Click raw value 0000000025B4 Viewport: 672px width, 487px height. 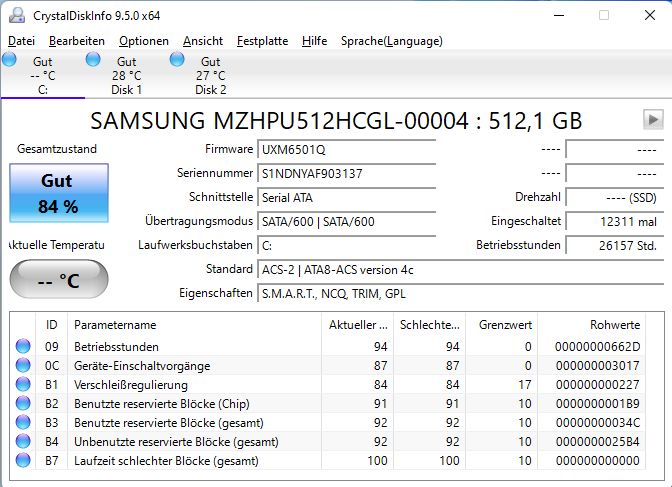click(597, 442)
